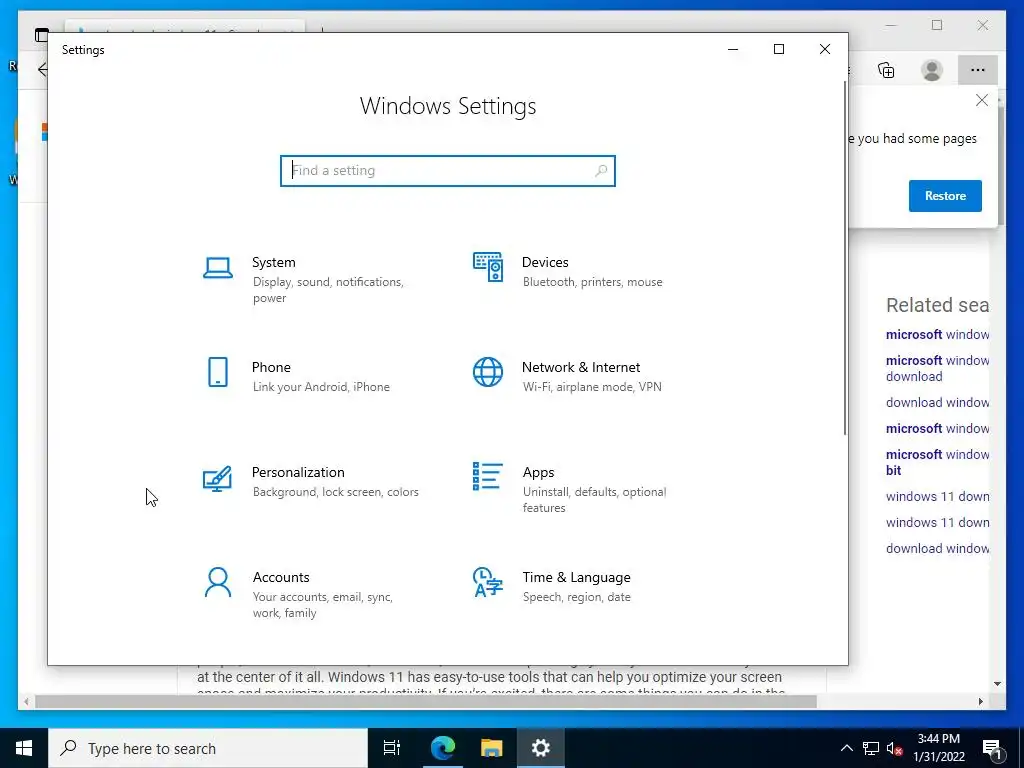Screen dimensions: 1024x768
Task: Click the taskbar Type here to search box
Action: (208, 748)
